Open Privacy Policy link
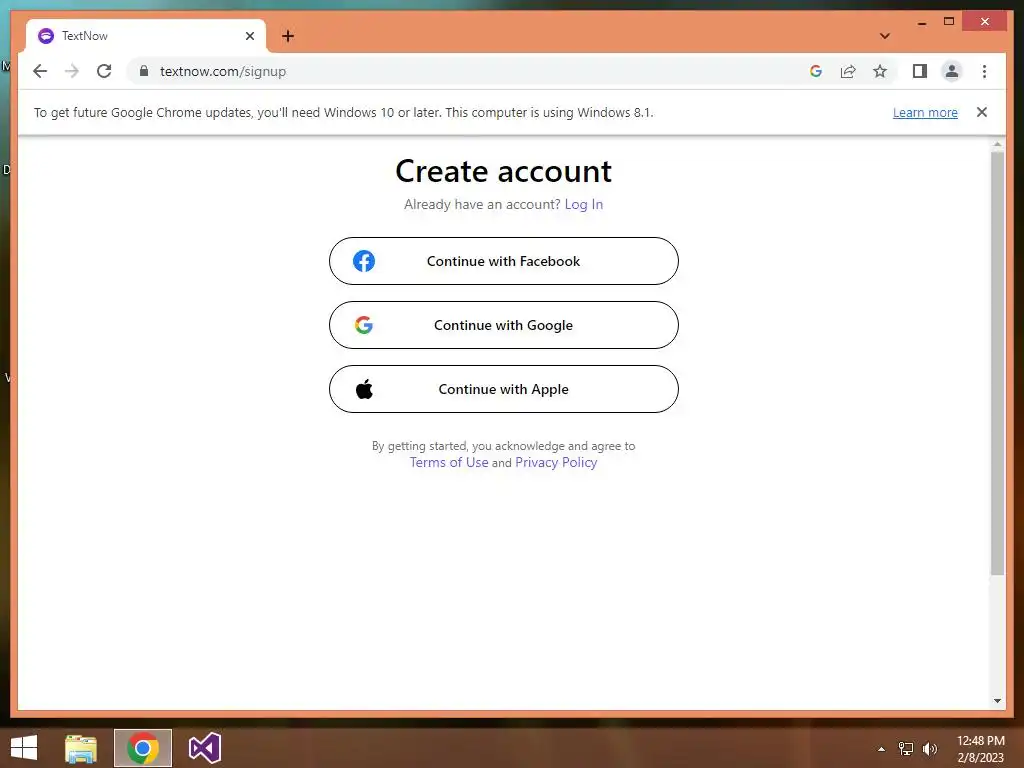This screenshot has height=768, width=1024. point(556,462)
